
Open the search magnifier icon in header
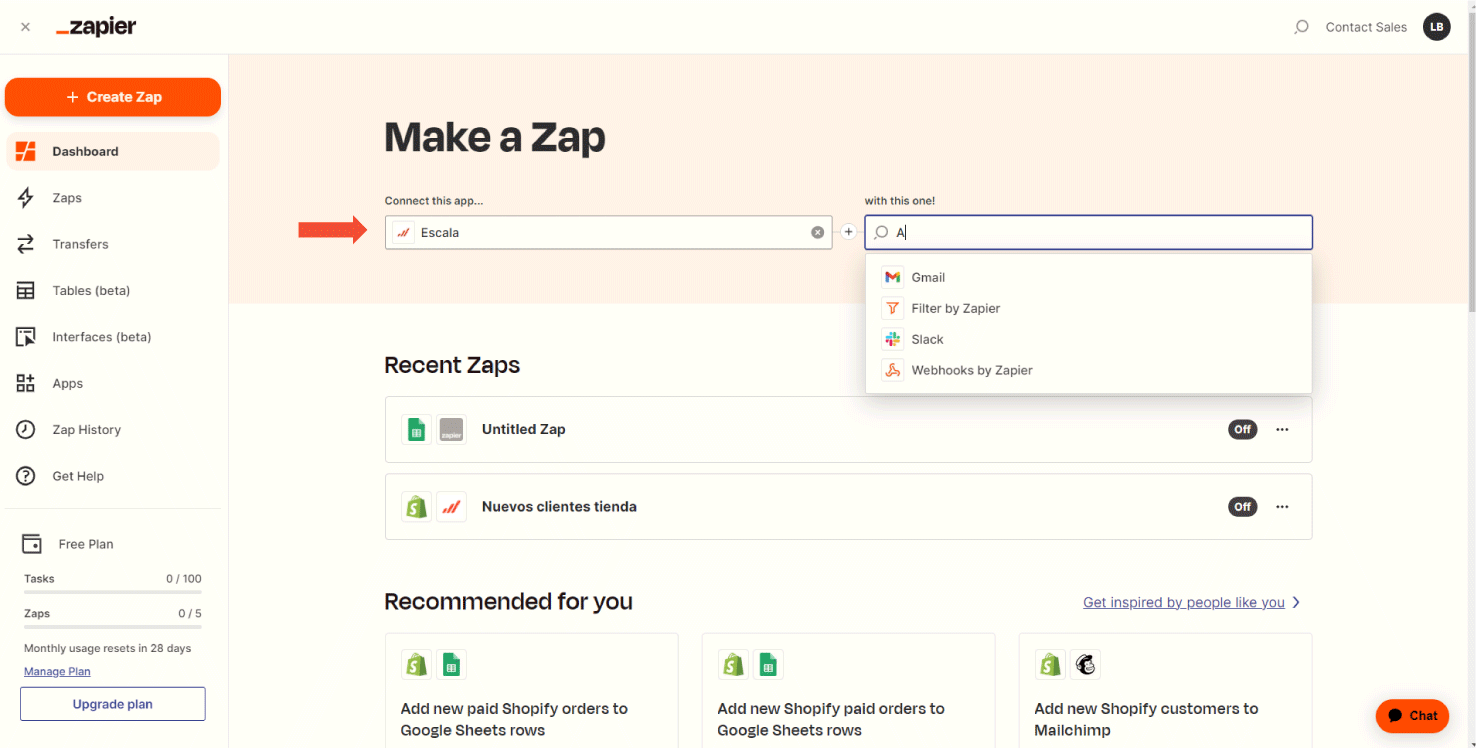pyautogui.click(x=1301, y=27)
